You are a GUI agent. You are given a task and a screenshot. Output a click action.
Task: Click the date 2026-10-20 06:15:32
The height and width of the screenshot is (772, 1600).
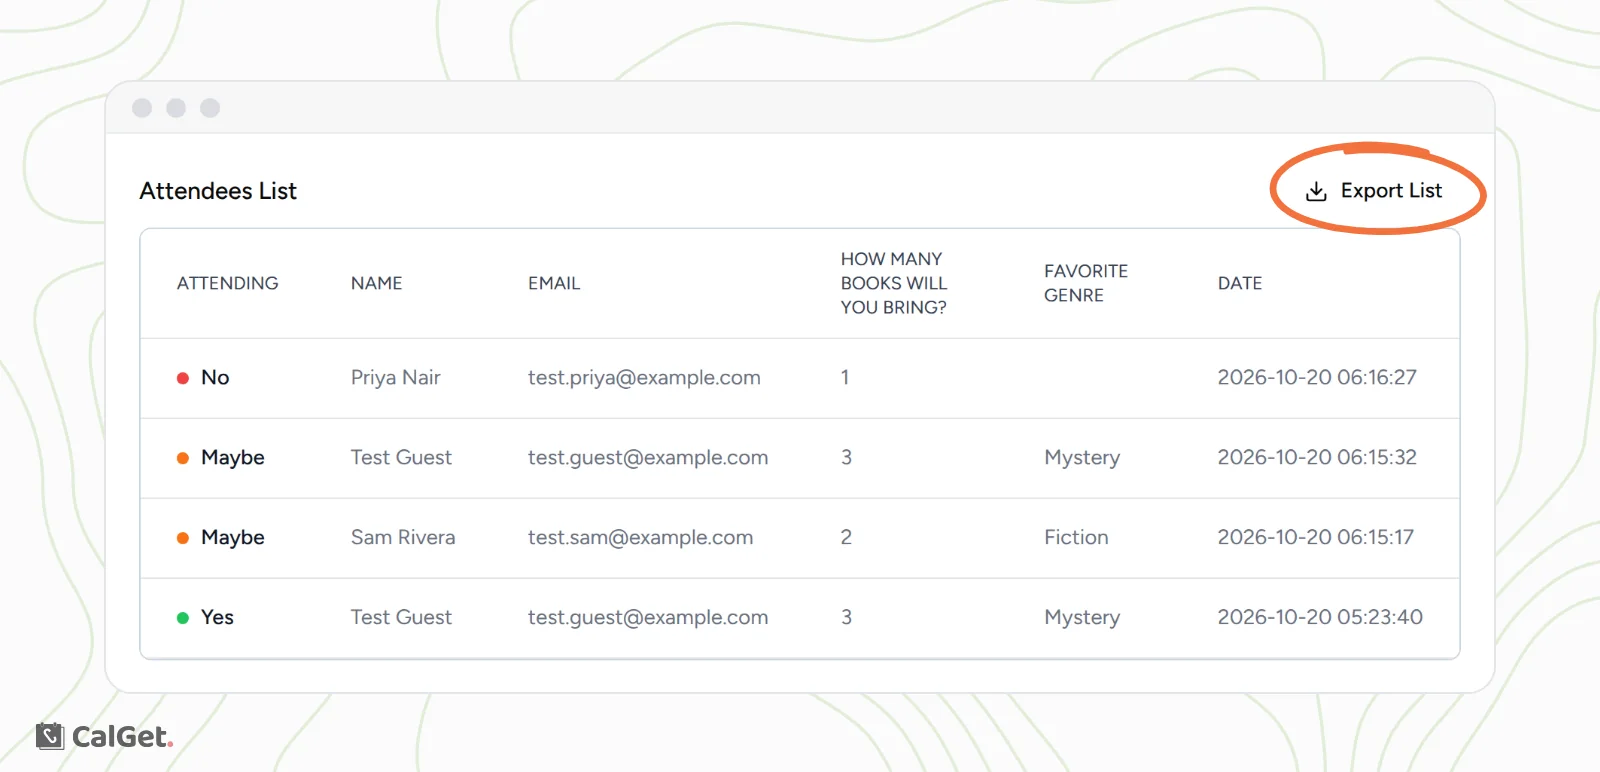pyautogui.click(x=1317, y=458)
